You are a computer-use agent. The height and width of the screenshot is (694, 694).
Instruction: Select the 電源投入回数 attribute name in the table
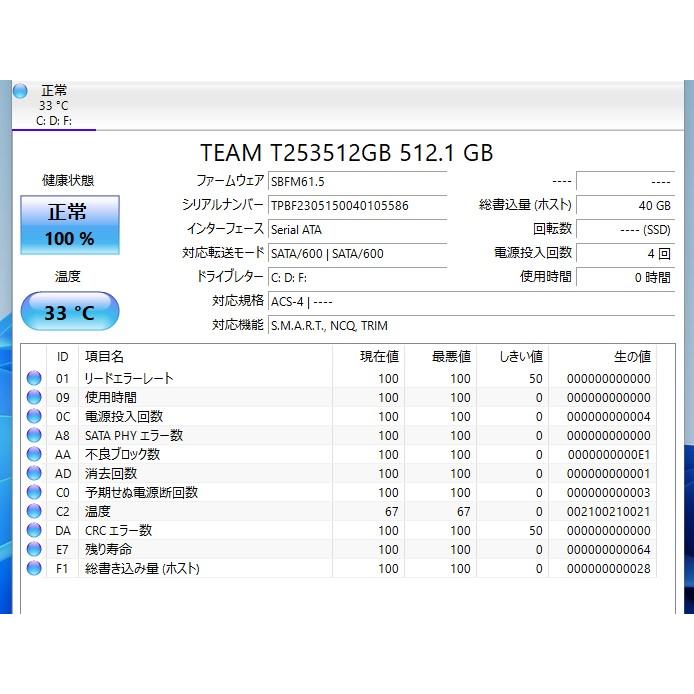tap(124, 416)
